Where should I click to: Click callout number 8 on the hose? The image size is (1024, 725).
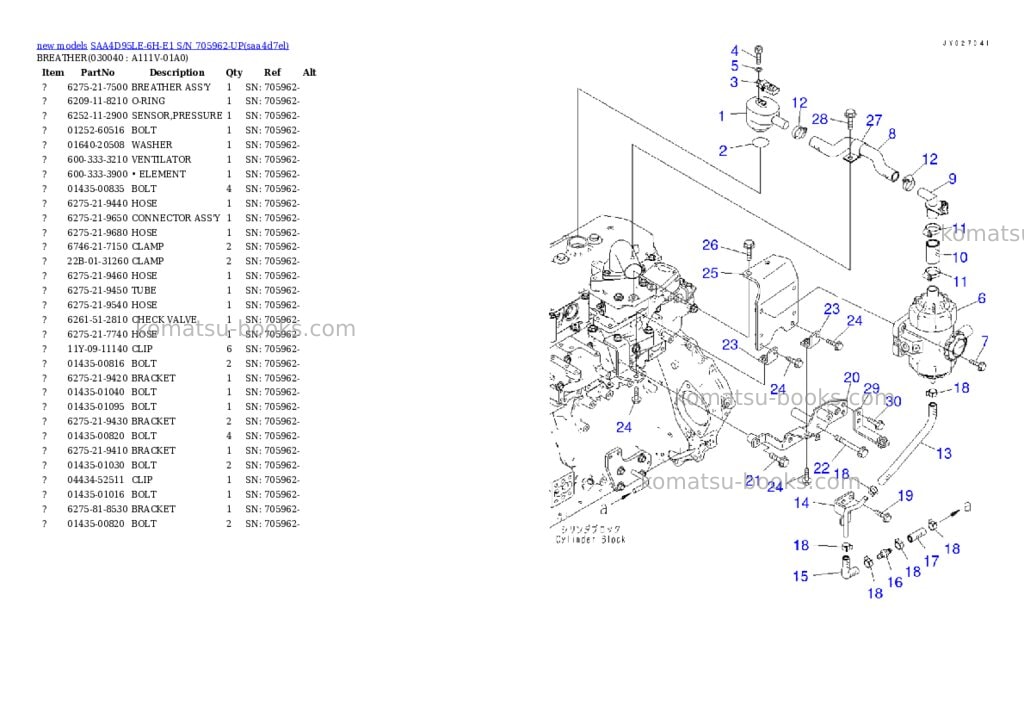pos(892,134)
